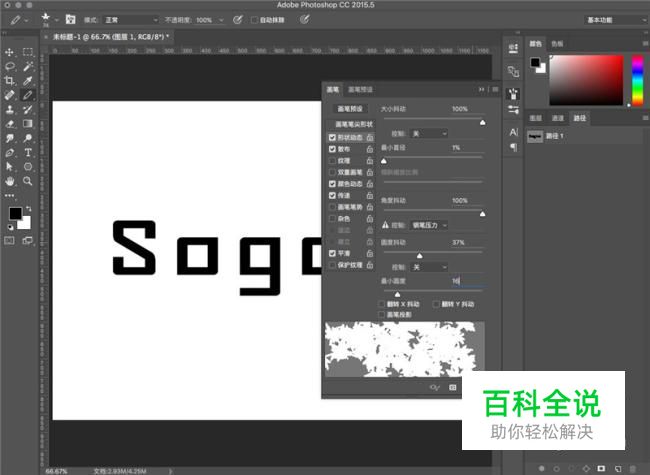
Task: Select the History Brush tool
Action: (28, 109)
